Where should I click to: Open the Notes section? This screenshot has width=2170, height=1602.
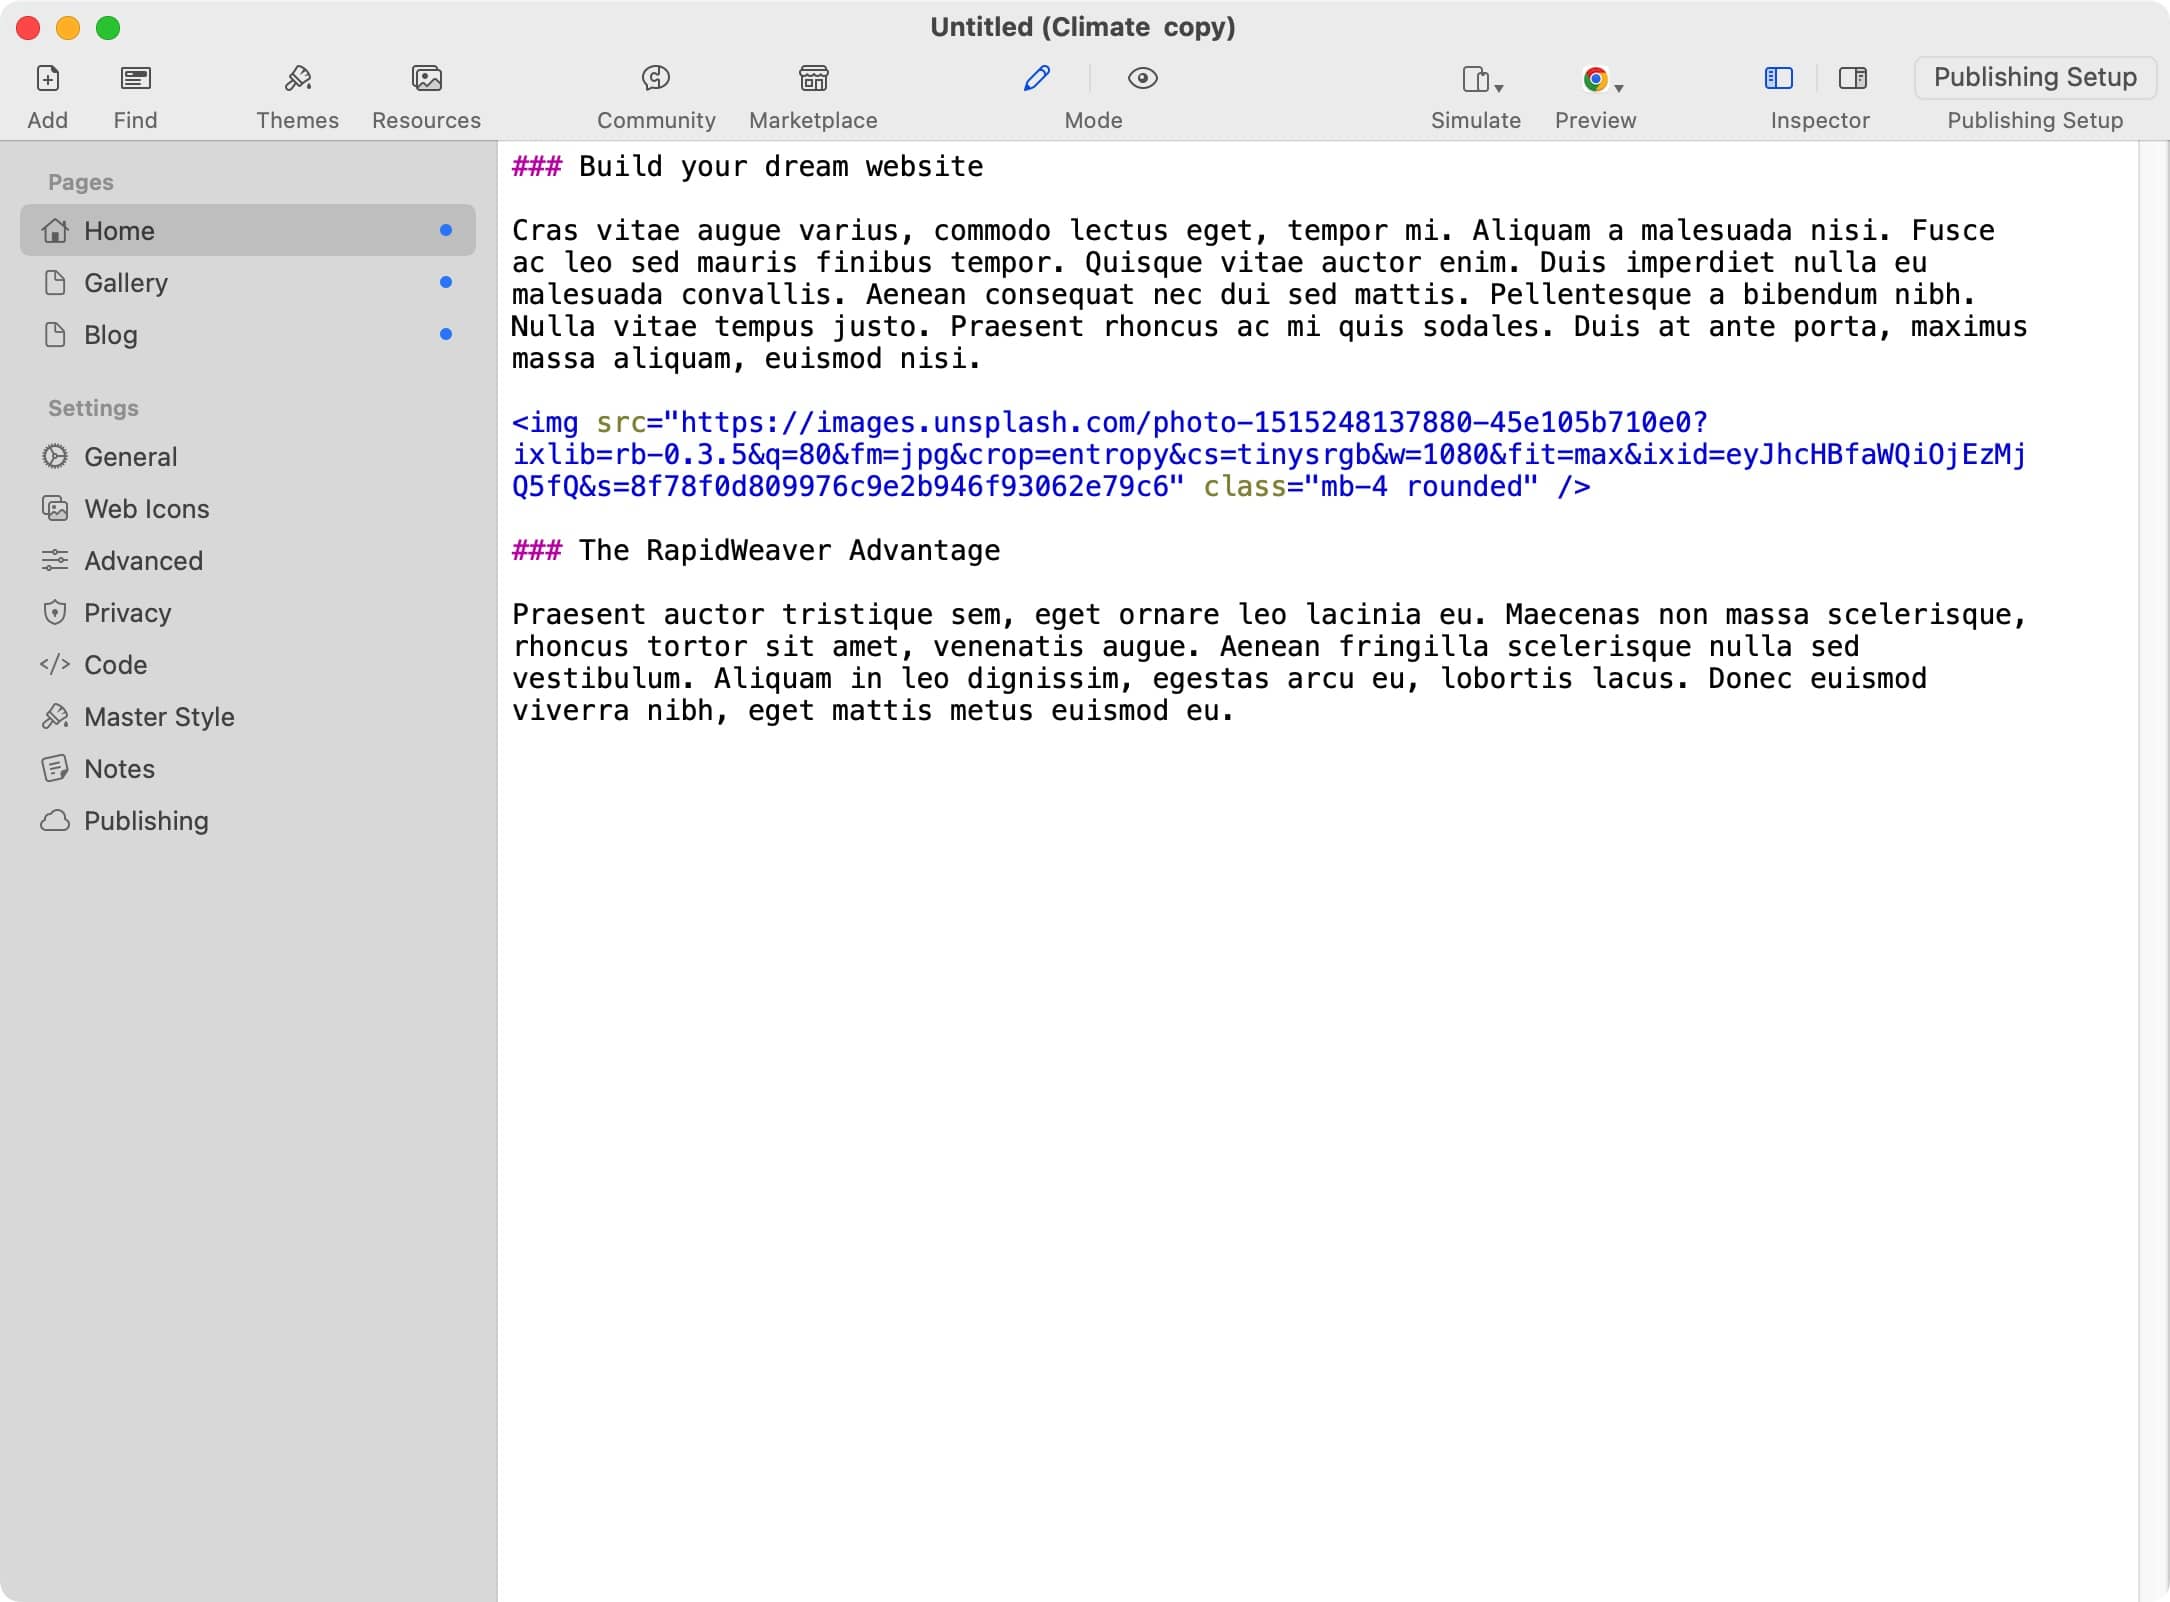point(247,768)
